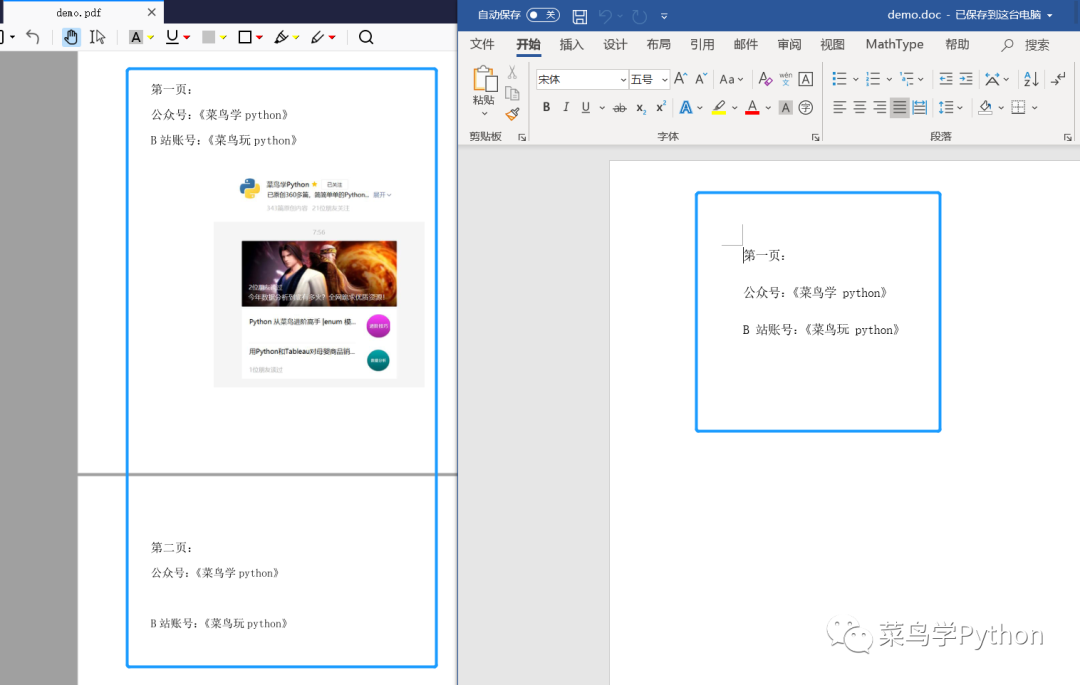The height and width of the screenshot is (685, 1080).
Task: Insert enclosed character 字 icon
Action: click(x=805, y=107)
